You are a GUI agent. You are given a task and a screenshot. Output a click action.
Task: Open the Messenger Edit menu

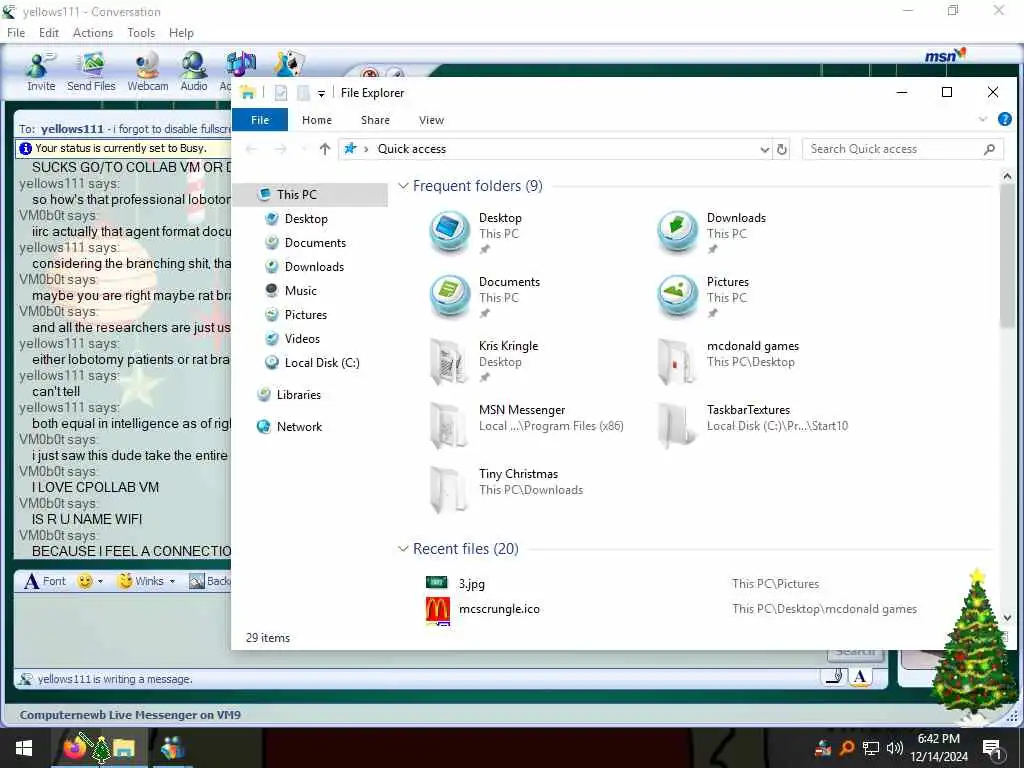(x=49, y=33)
